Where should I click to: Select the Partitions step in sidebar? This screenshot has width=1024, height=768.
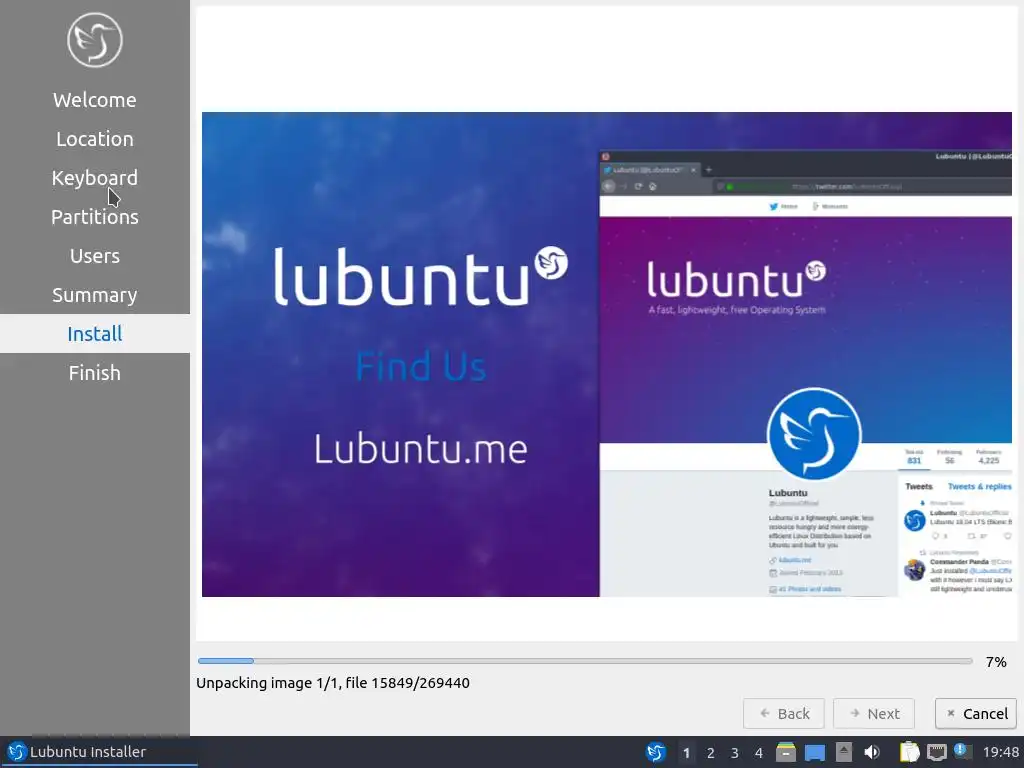(95, 217)
